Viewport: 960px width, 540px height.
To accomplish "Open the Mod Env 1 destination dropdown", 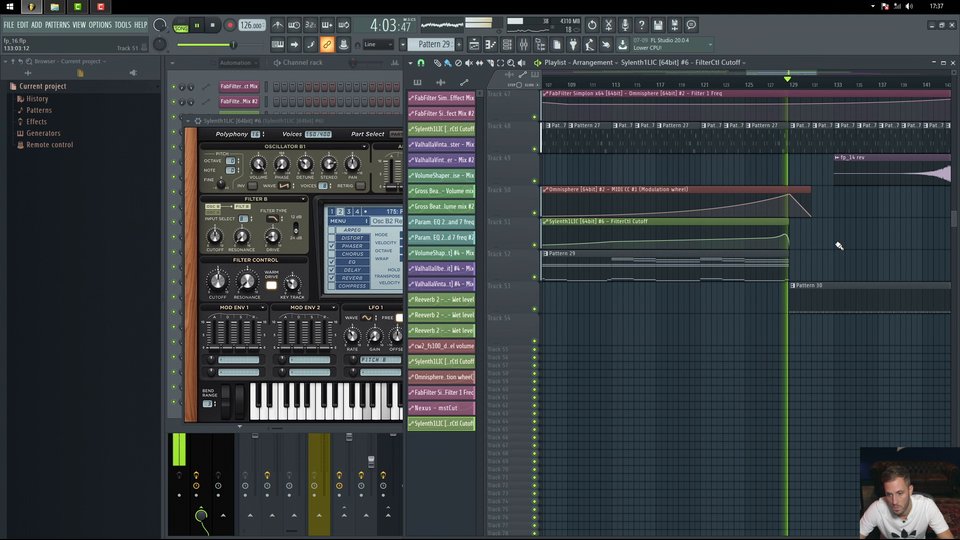I will [263, 307].
